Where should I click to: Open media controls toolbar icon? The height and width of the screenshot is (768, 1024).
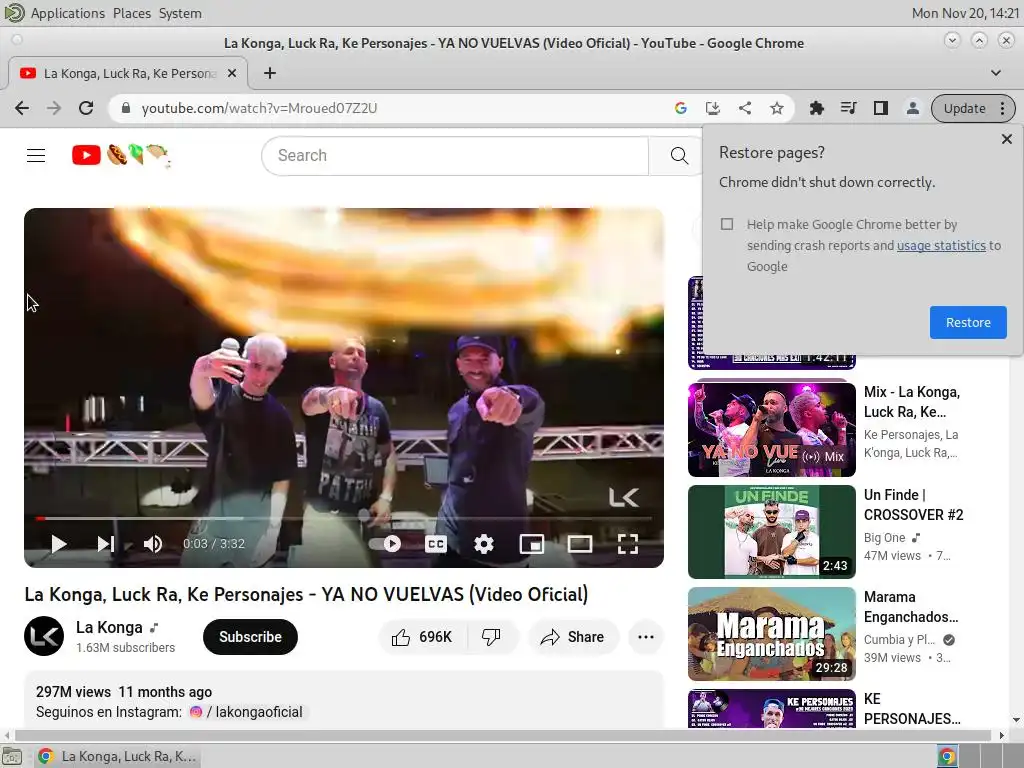click(848, 108)
